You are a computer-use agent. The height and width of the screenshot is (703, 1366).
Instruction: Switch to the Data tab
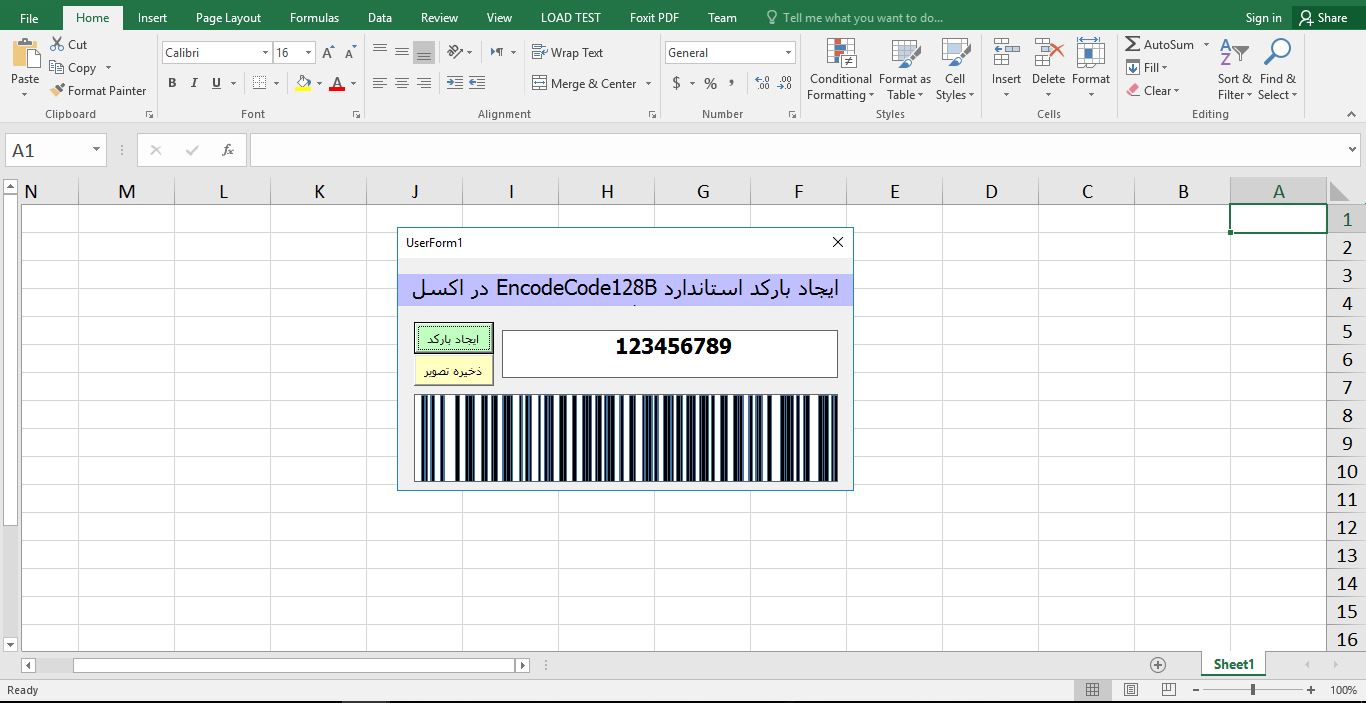380,17
